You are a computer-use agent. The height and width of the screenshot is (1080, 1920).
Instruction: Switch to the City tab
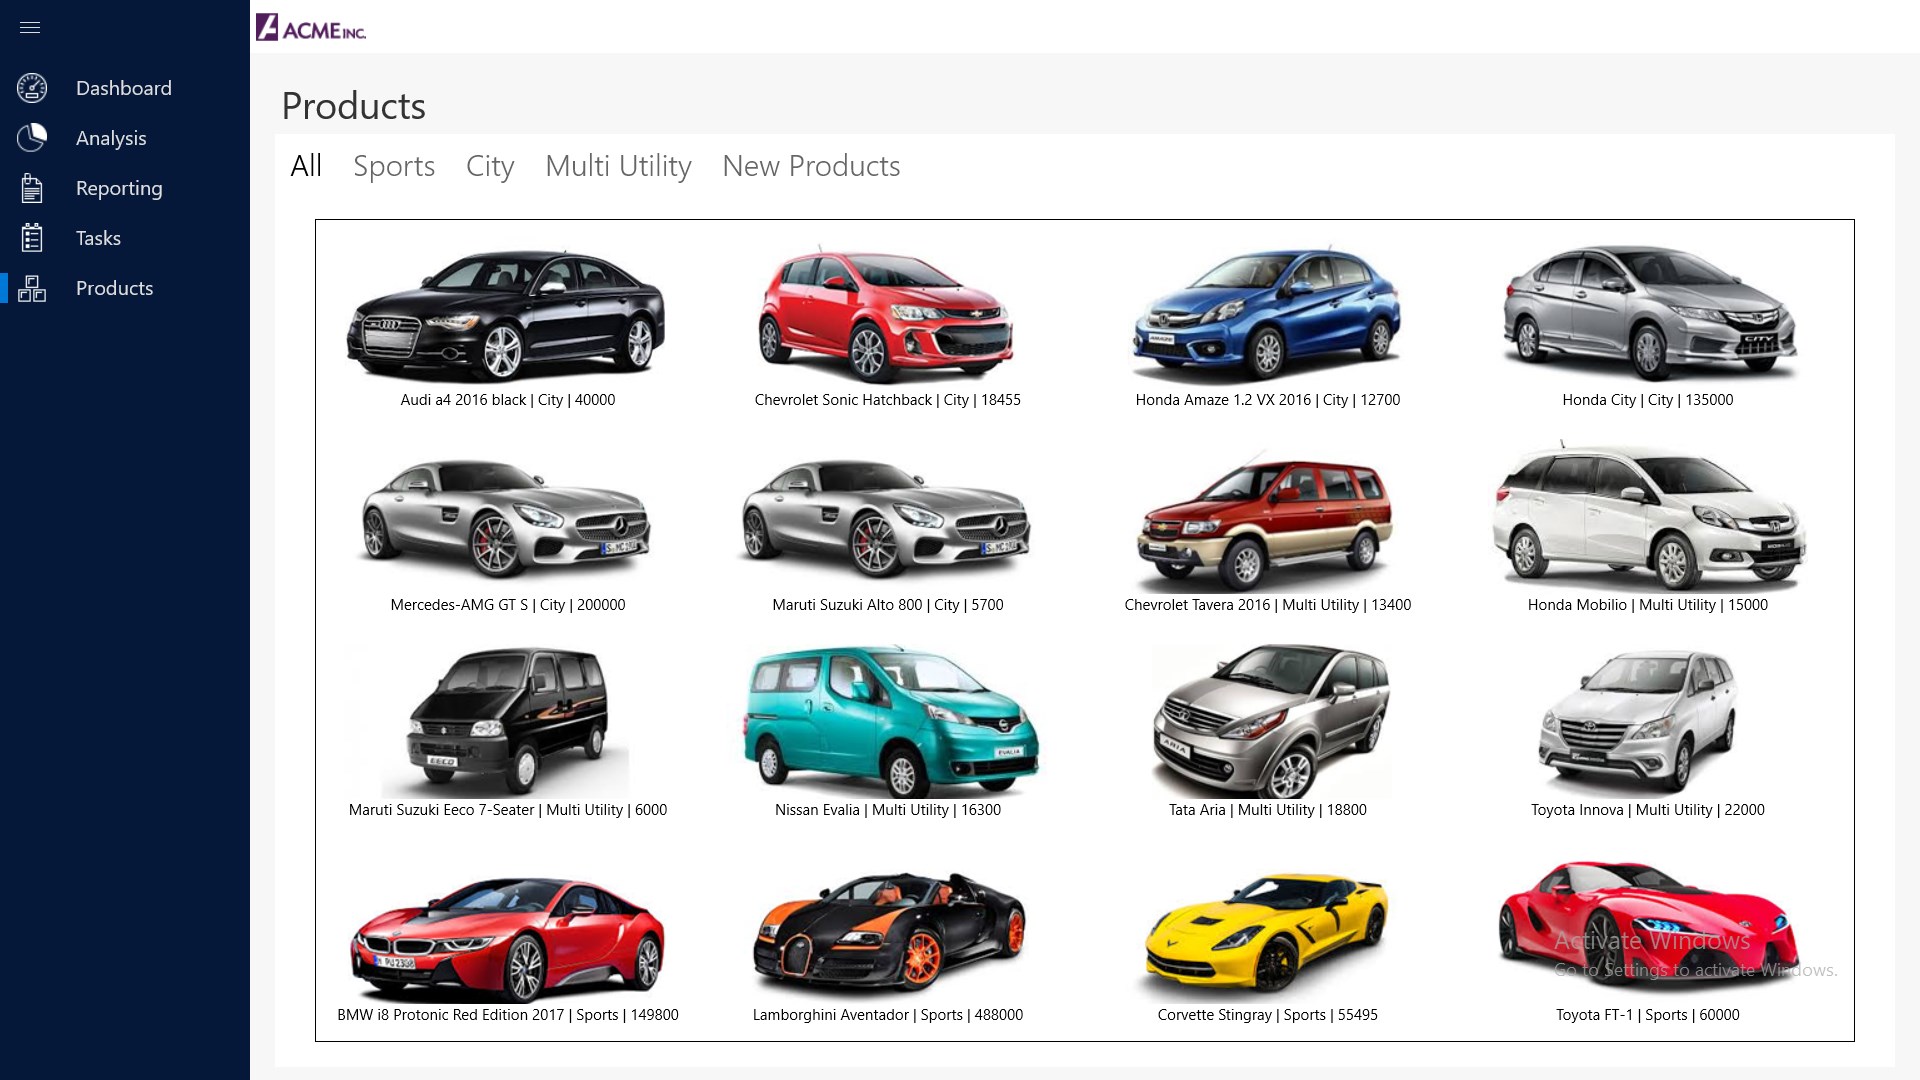[490, 166]
